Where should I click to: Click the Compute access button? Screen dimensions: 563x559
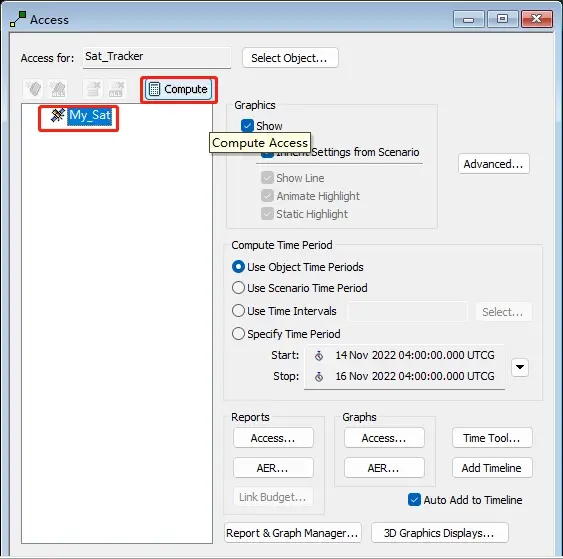point(178,89)
